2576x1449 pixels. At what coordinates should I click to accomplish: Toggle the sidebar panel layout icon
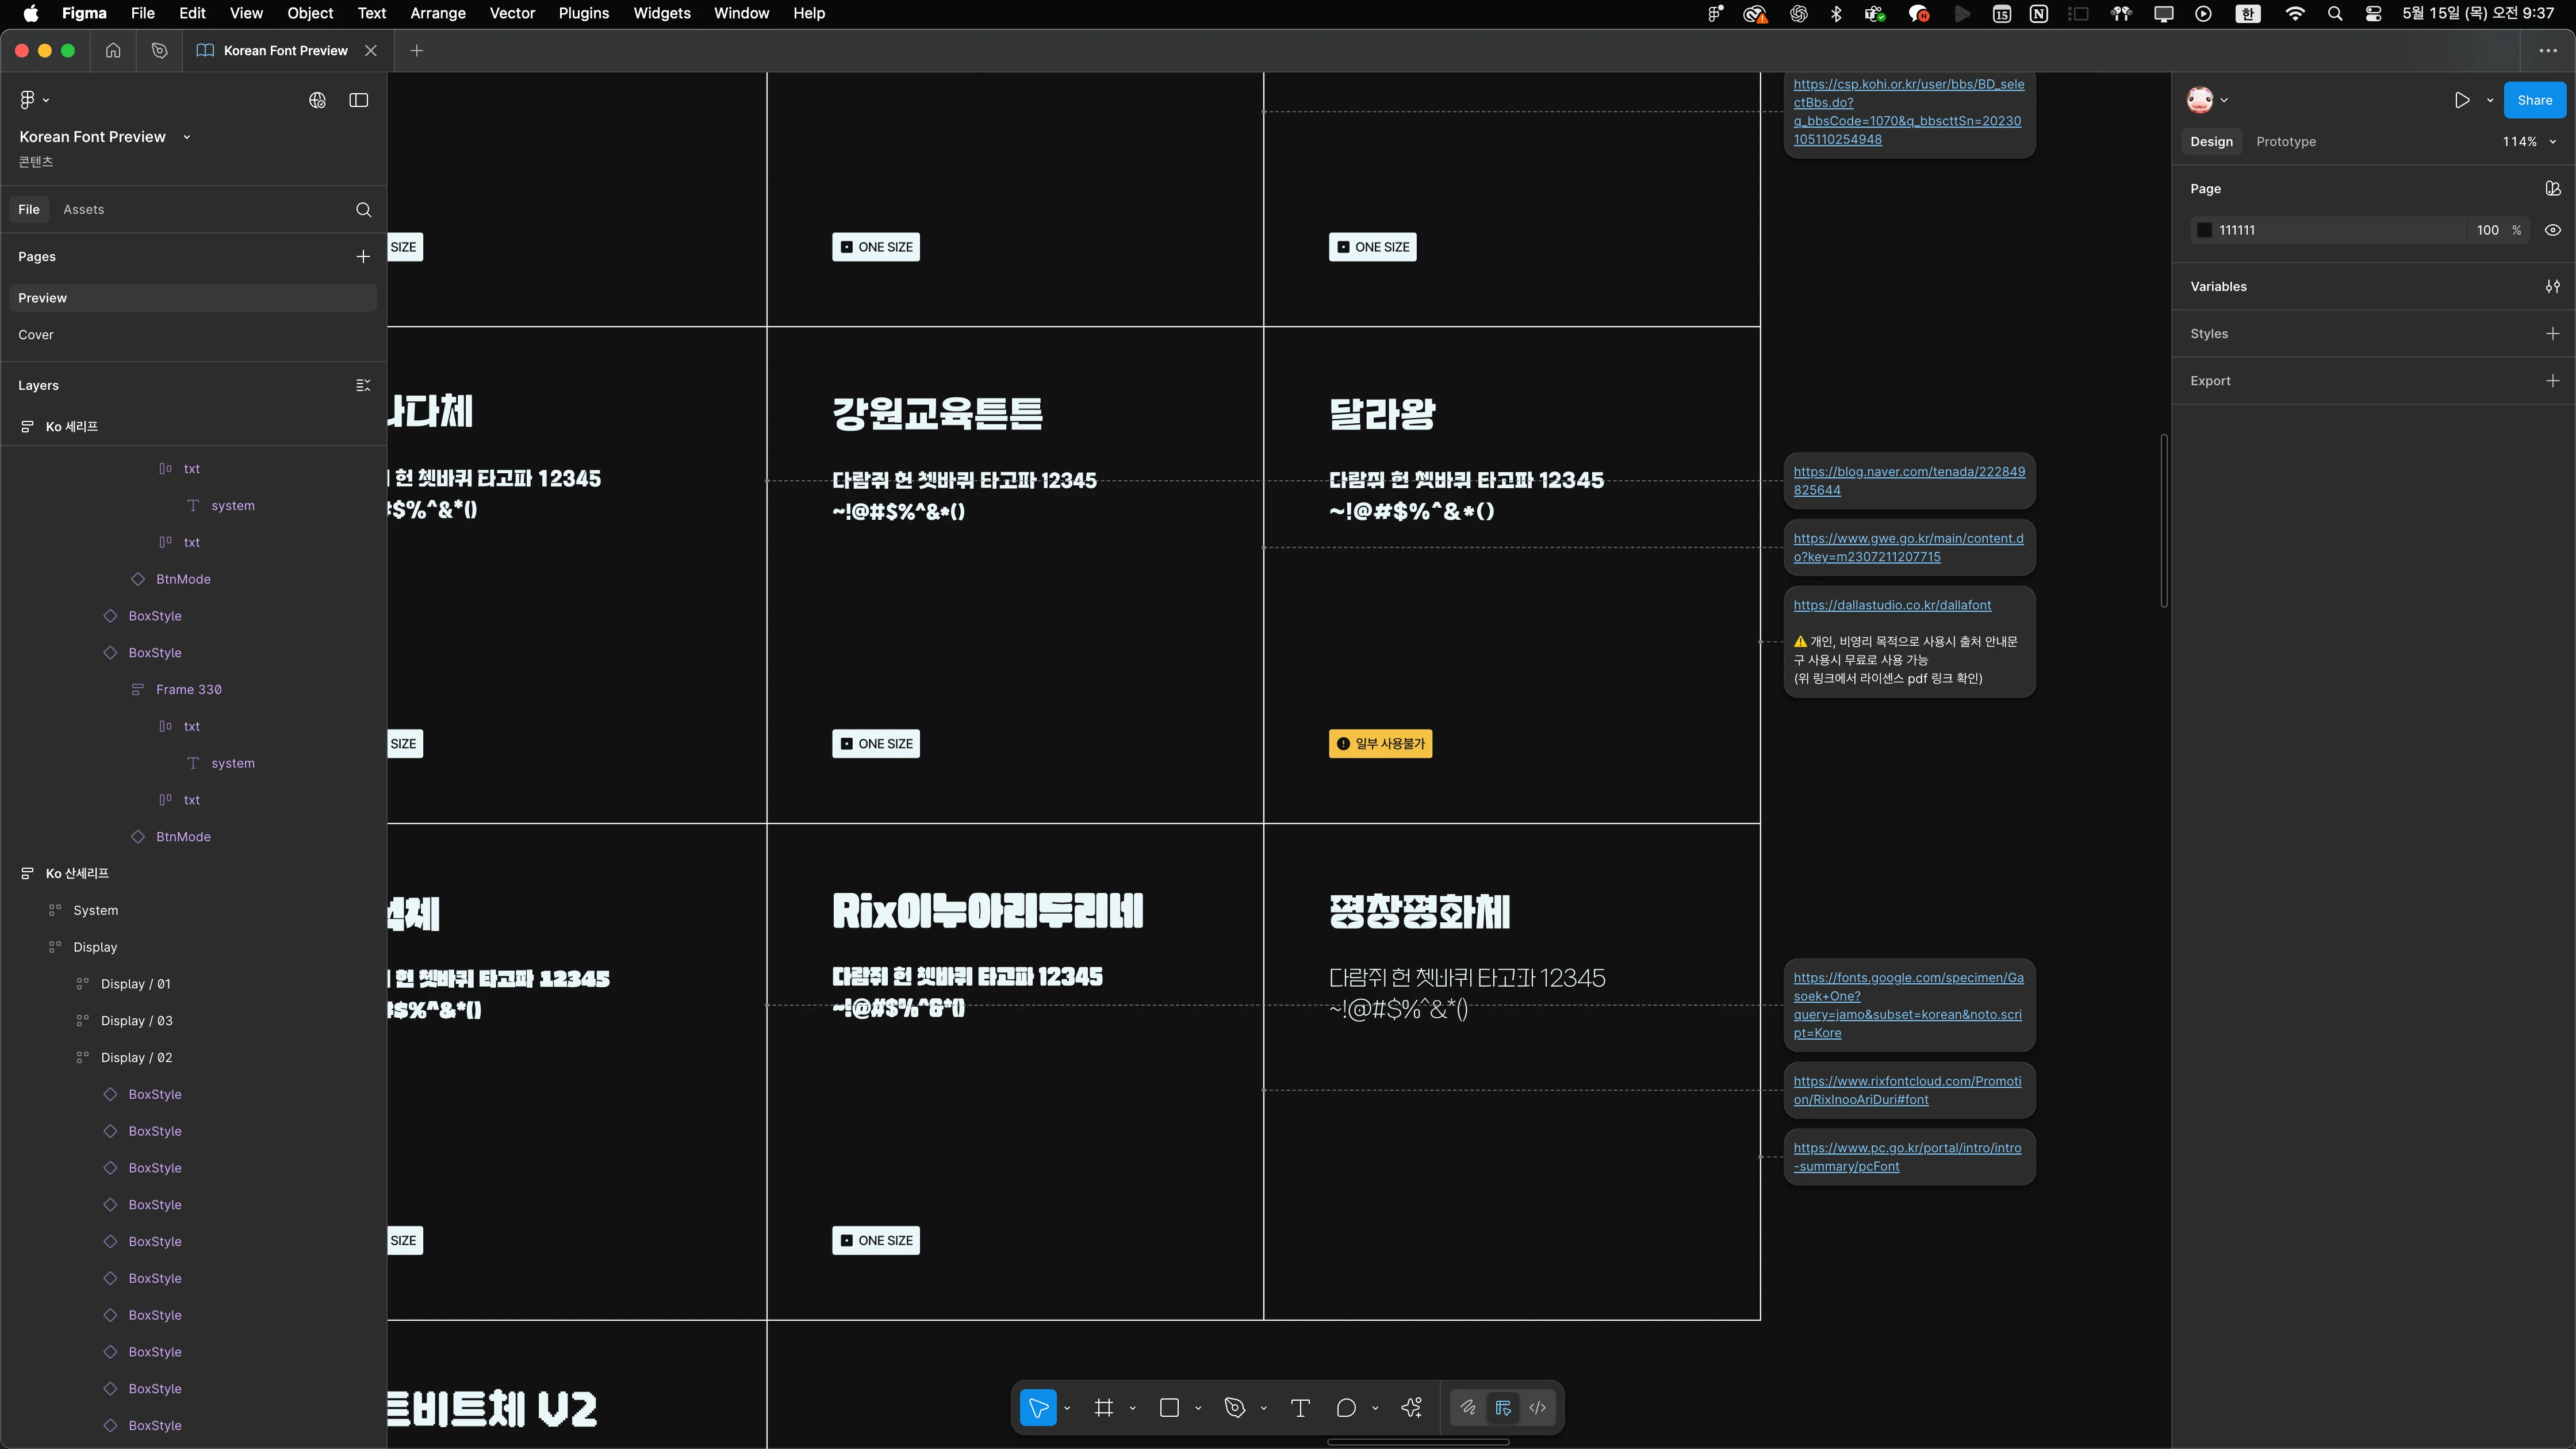pyautogui.click(x=358, y=100)
